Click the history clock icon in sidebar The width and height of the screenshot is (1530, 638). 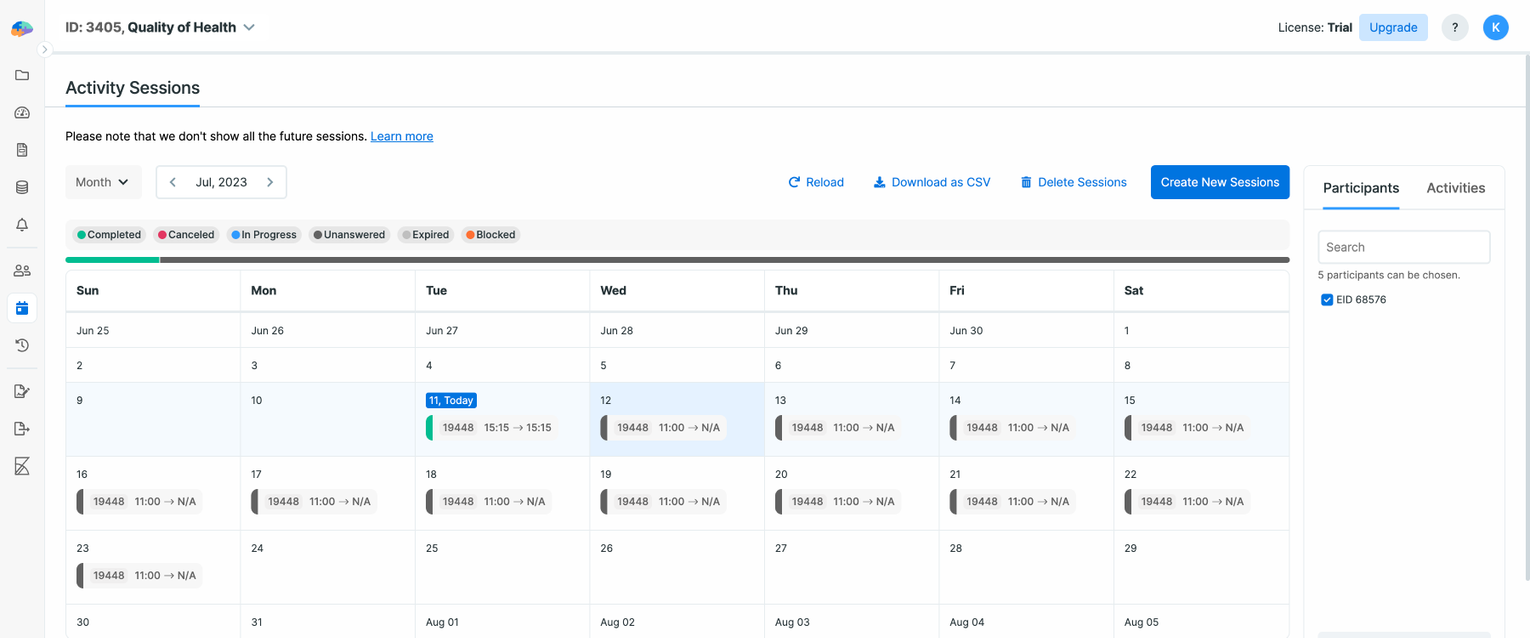22,345
